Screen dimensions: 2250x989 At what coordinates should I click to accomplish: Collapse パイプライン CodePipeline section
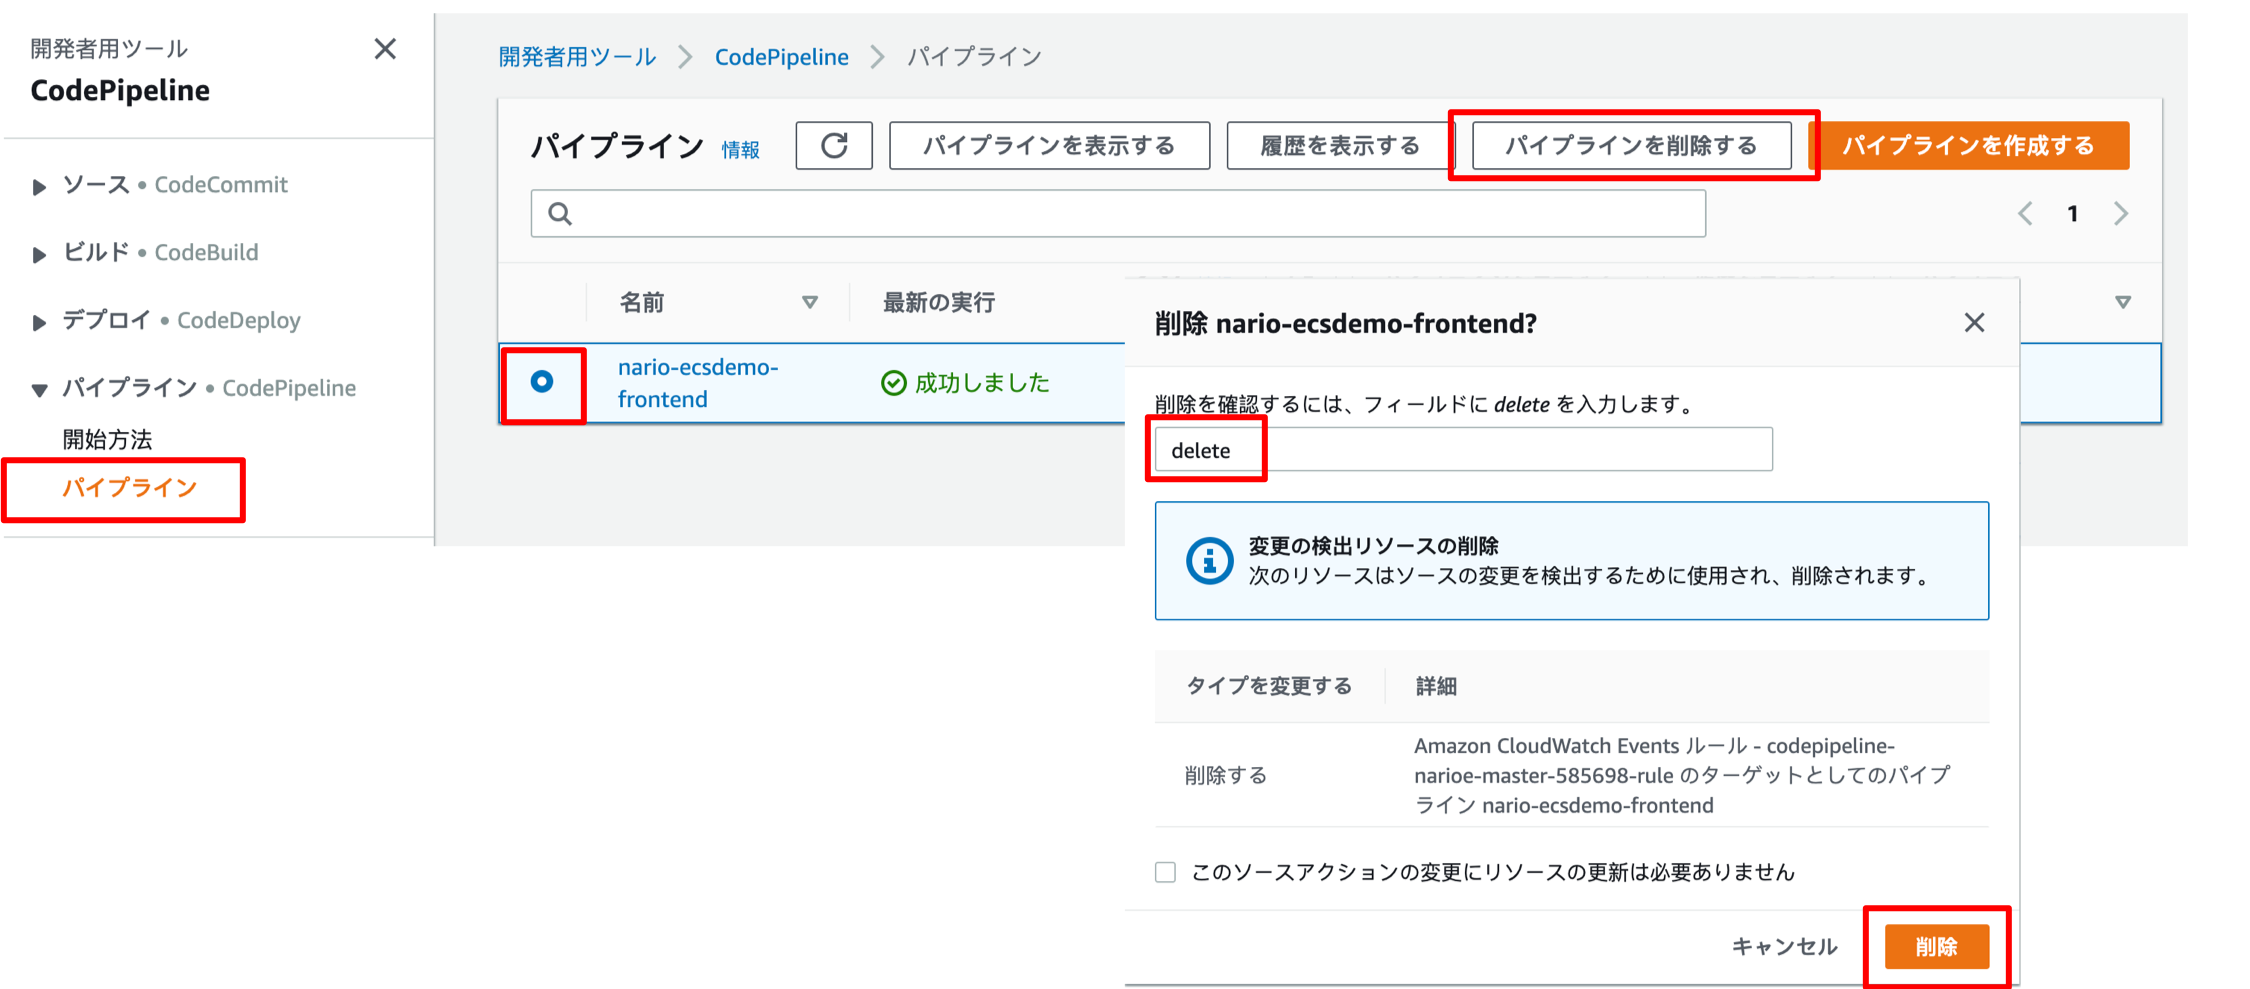39,389
